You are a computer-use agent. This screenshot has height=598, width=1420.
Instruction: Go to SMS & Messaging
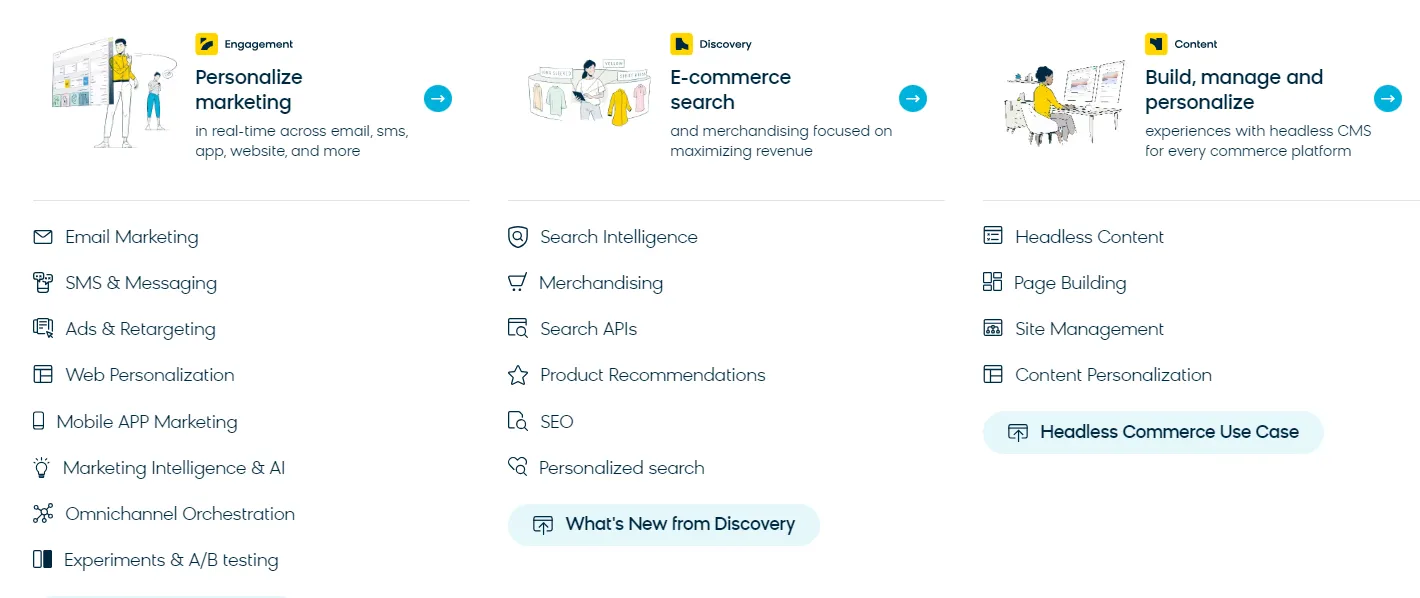pyautogui.click(x=140, y=283)
